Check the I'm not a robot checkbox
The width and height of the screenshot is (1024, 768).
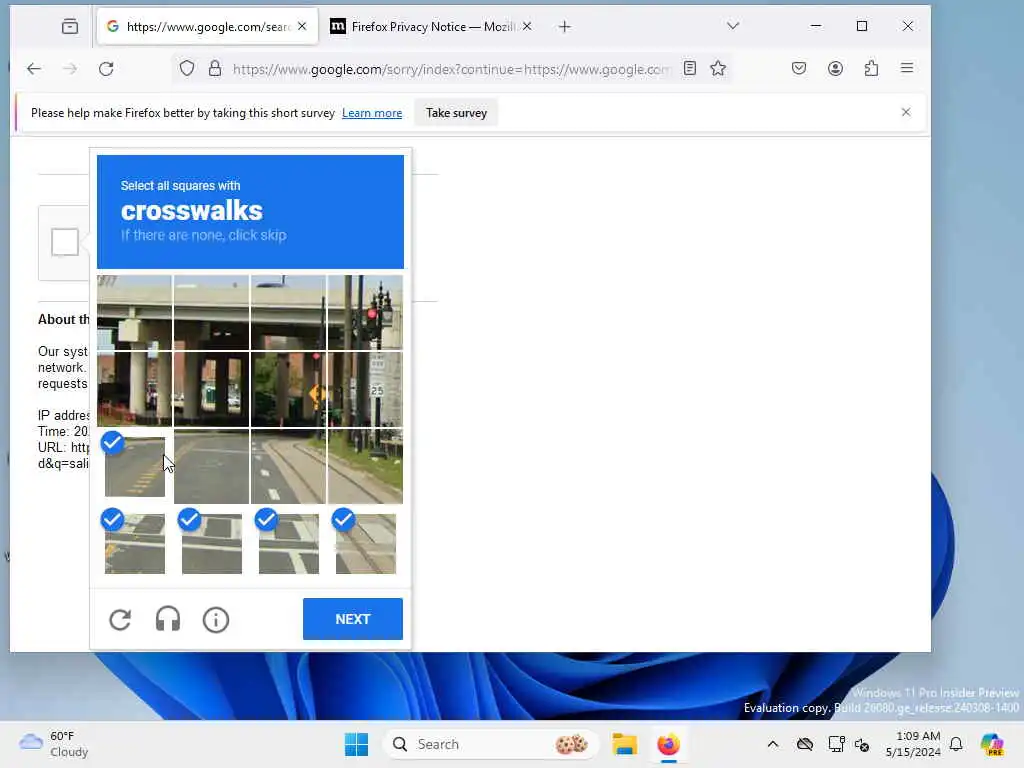click(65, 242)
